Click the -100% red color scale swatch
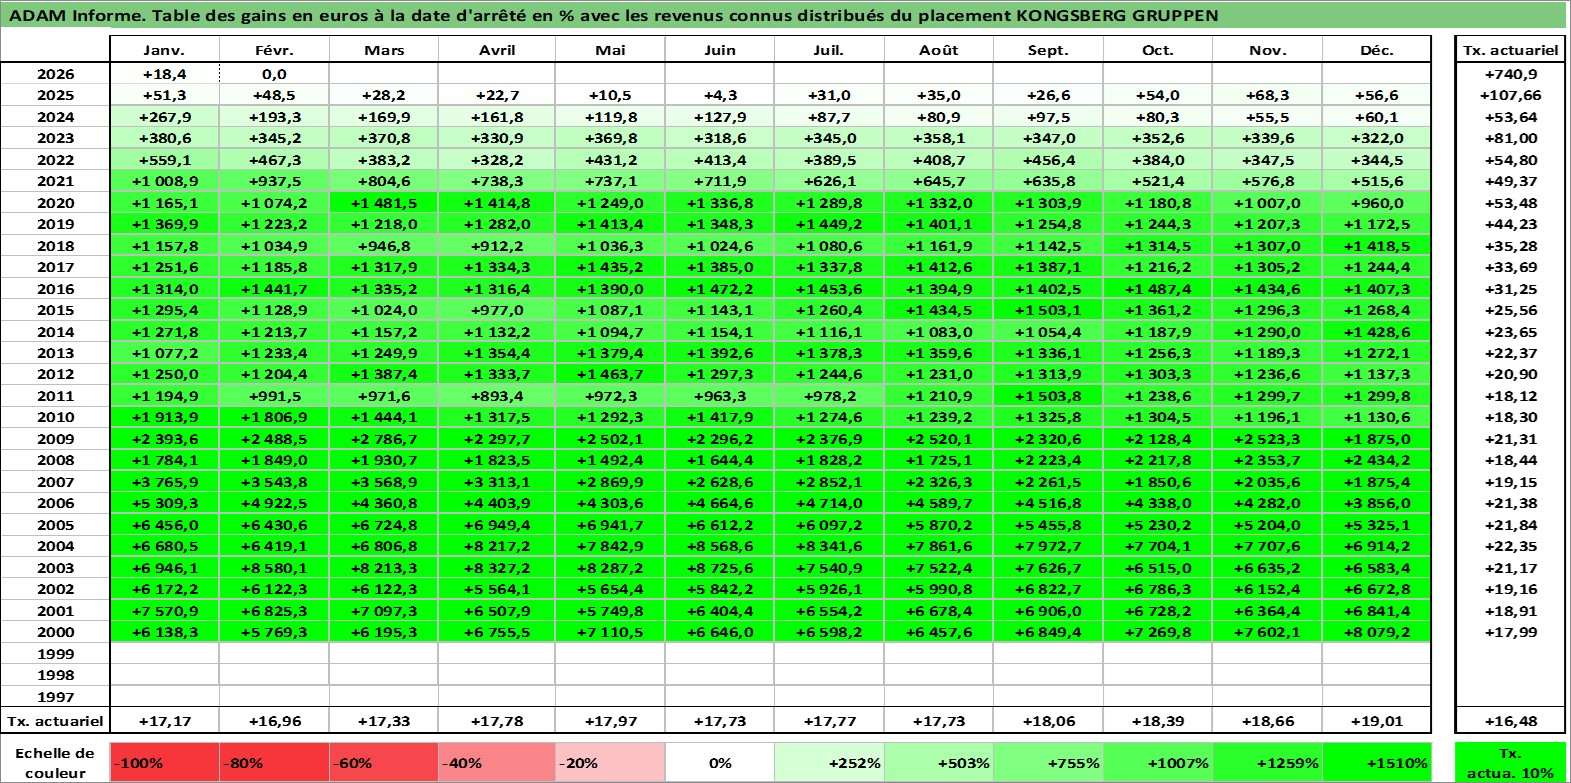The width and height of the screenshot is (1571, 783). [x=164, y=763]
